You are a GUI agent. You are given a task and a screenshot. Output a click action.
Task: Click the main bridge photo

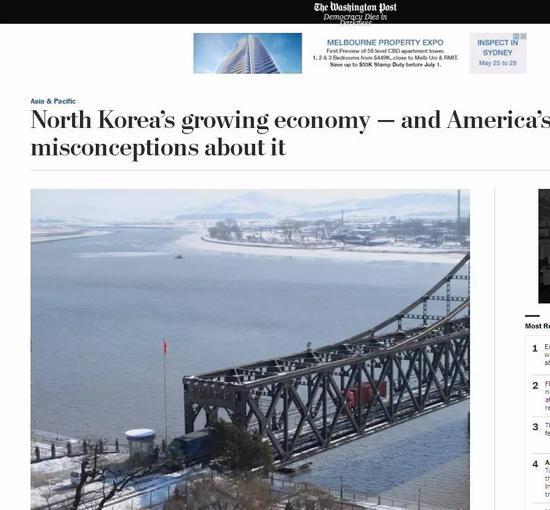250,349
